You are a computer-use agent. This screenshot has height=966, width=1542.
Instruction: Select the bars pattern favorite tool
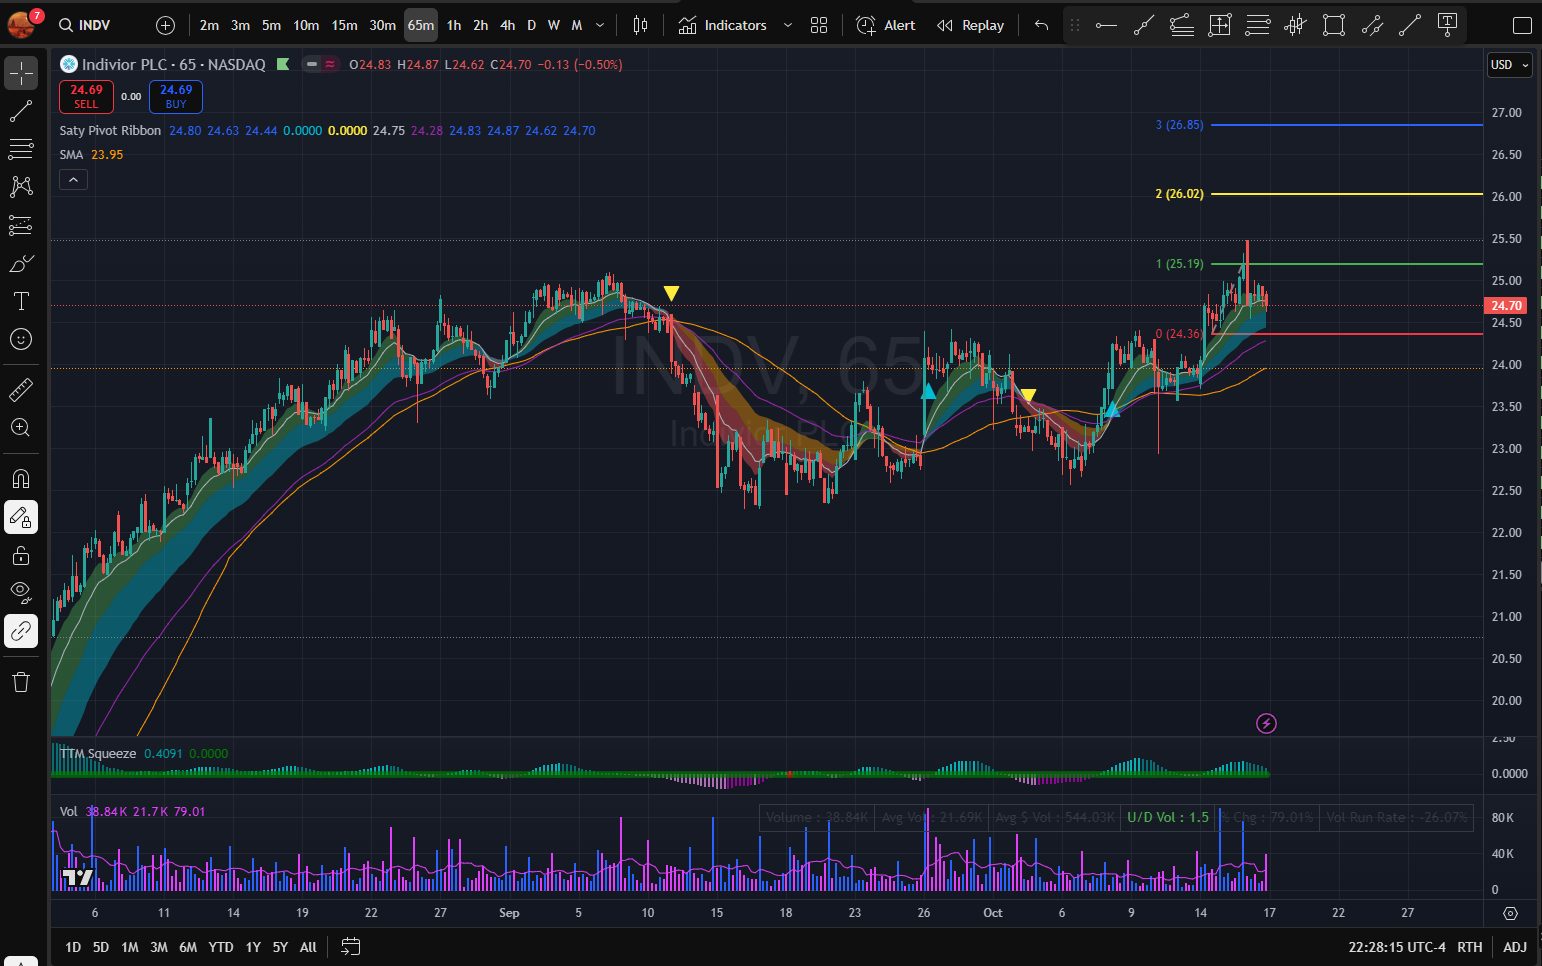tap(1296, 25)
